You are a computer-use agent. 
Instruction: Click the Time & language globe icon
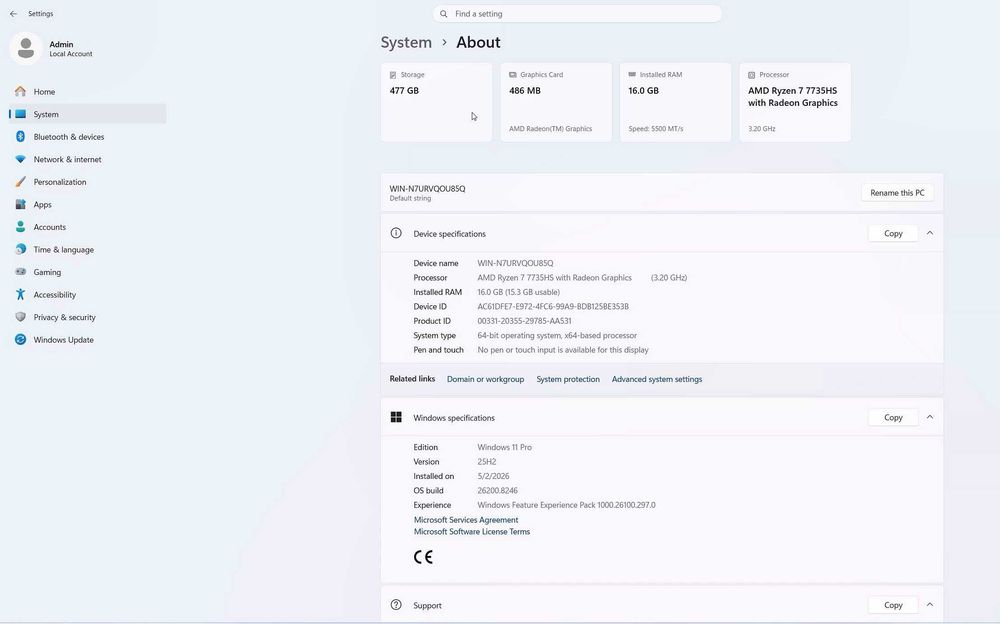20,249
